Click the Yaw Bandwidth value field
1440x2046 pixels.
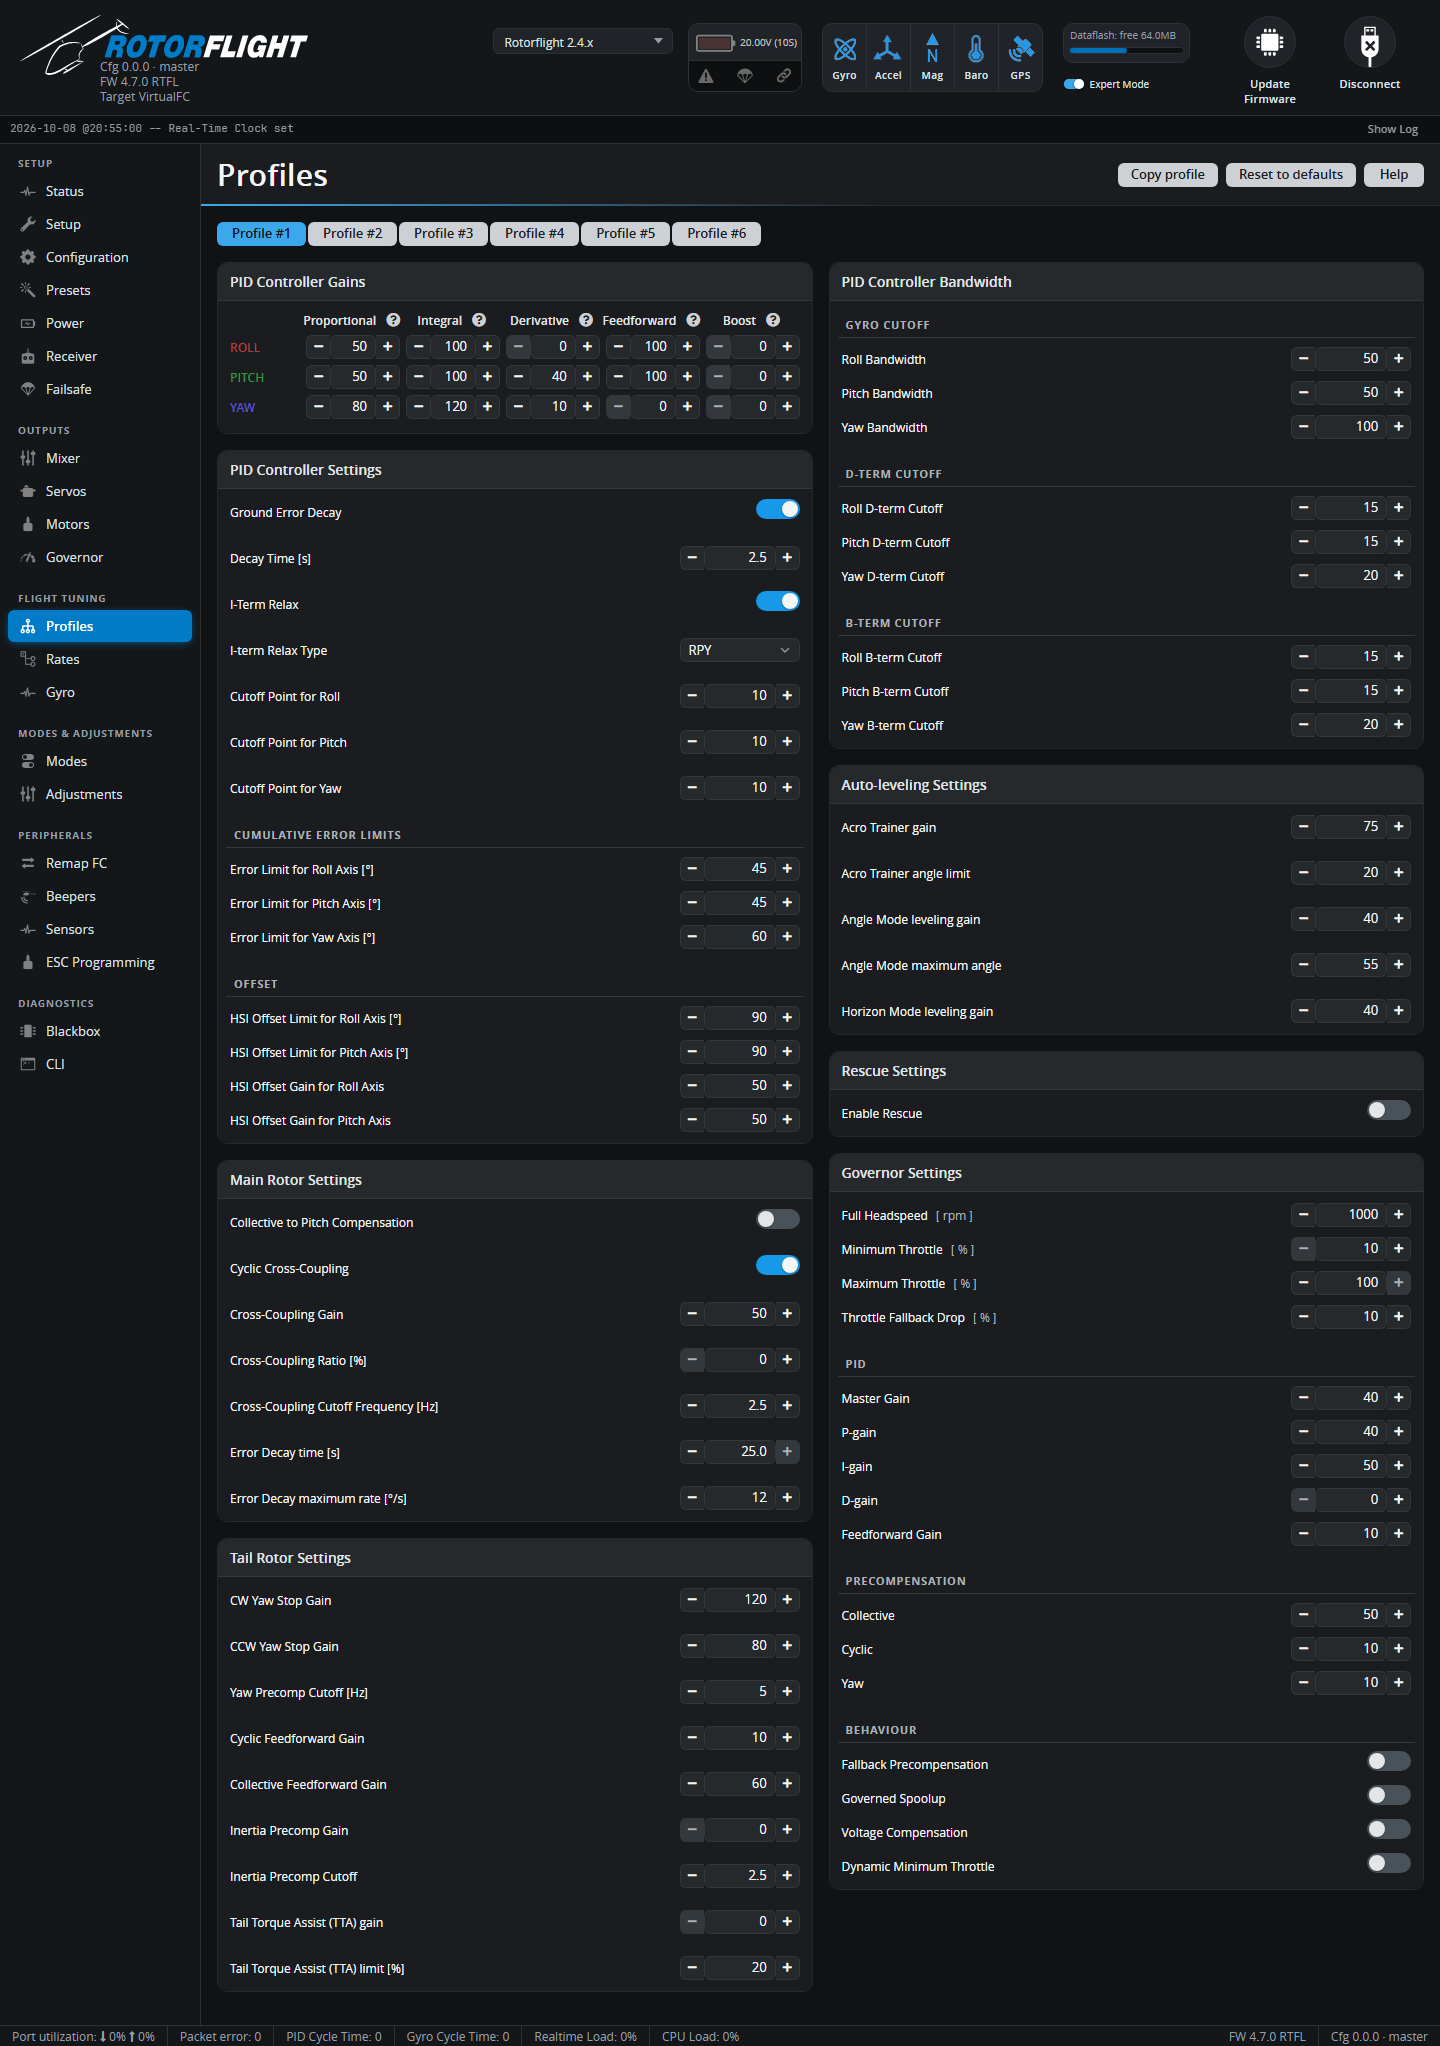pos(1351,427)
